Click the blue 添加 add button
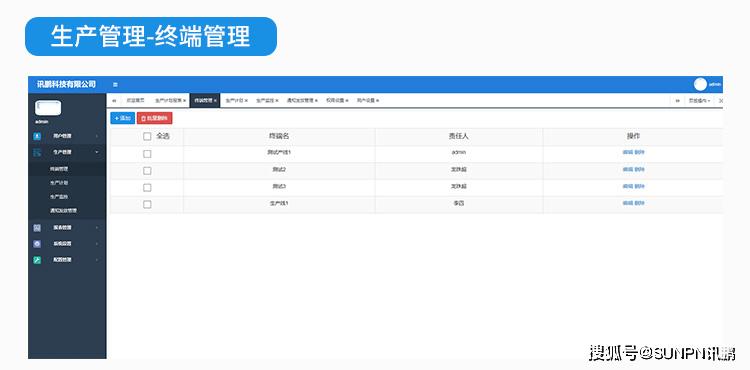Viewport: 750px width, 370px height. pos(122,118)
